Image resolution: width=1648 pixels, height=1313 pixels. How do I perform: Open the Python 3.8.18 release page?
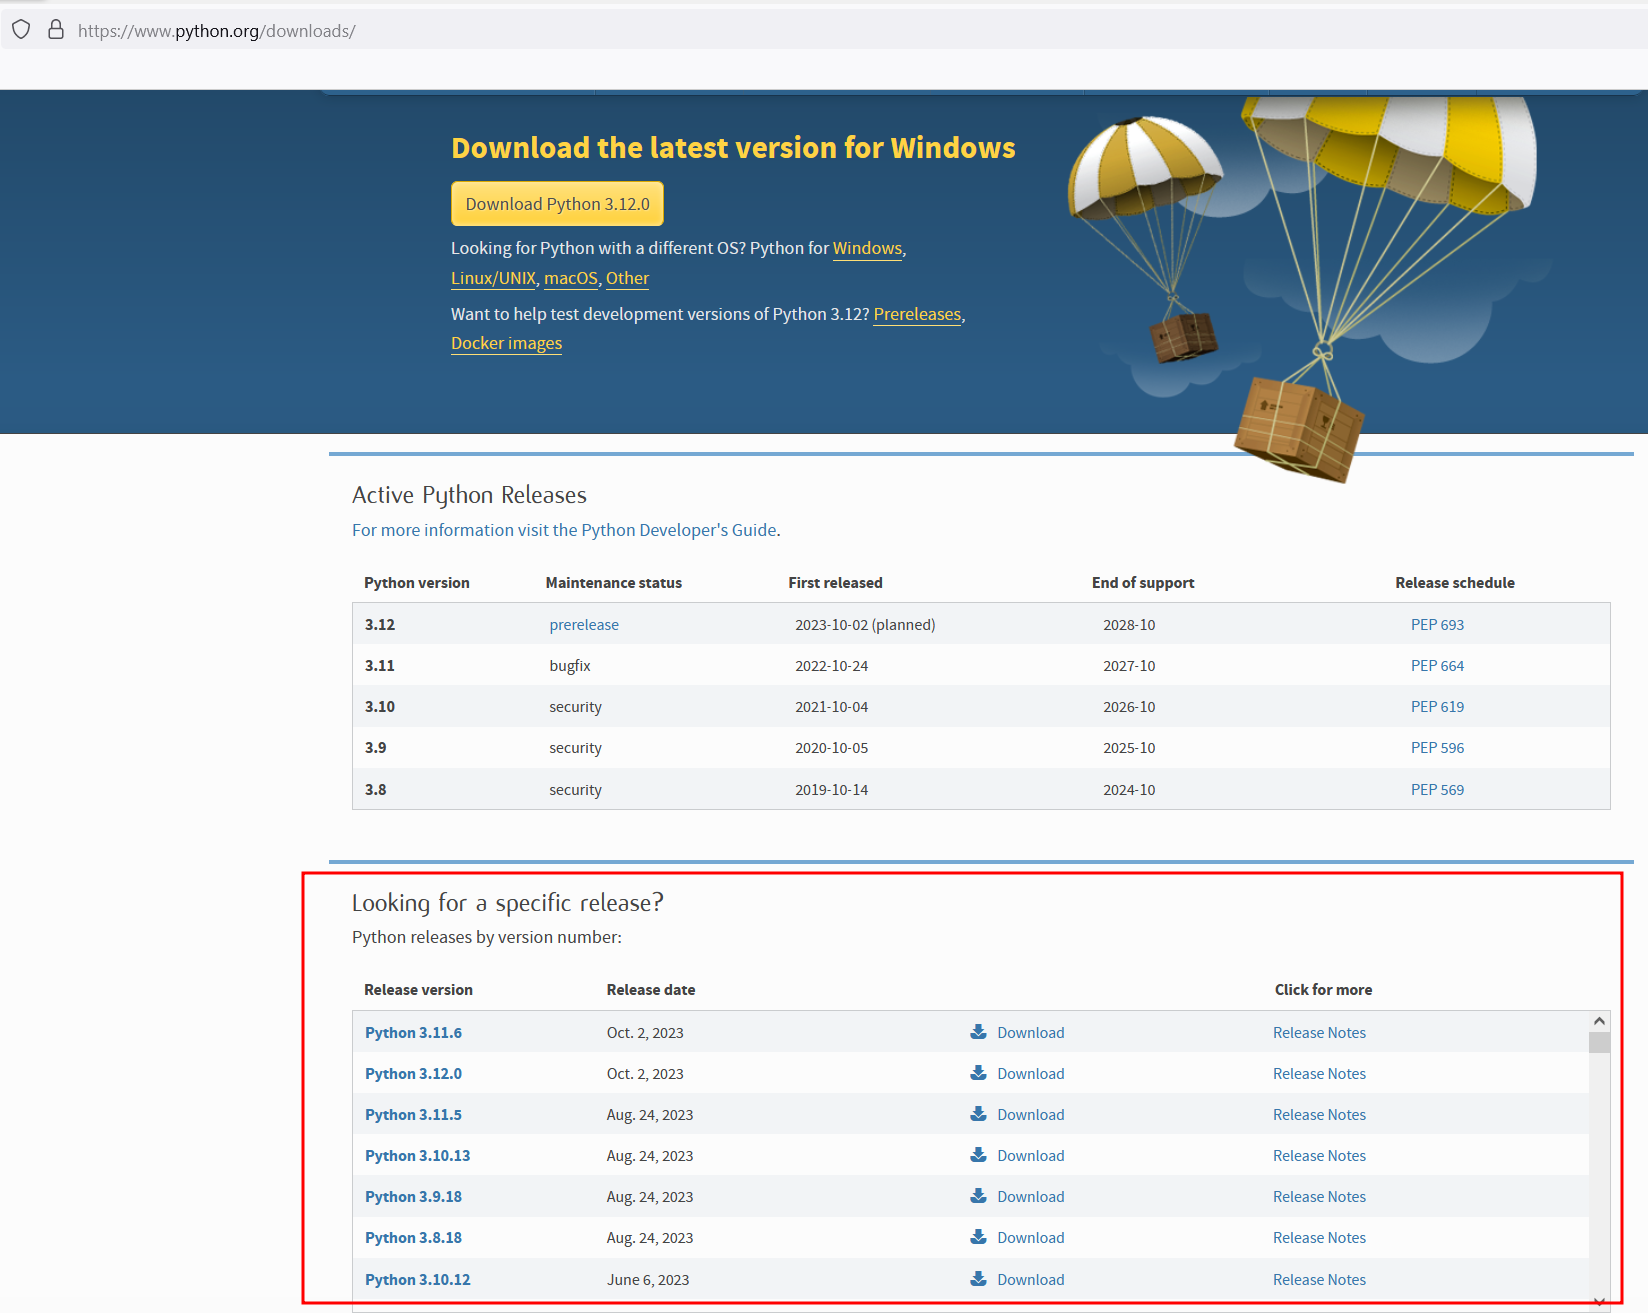tap(413, 1238)
